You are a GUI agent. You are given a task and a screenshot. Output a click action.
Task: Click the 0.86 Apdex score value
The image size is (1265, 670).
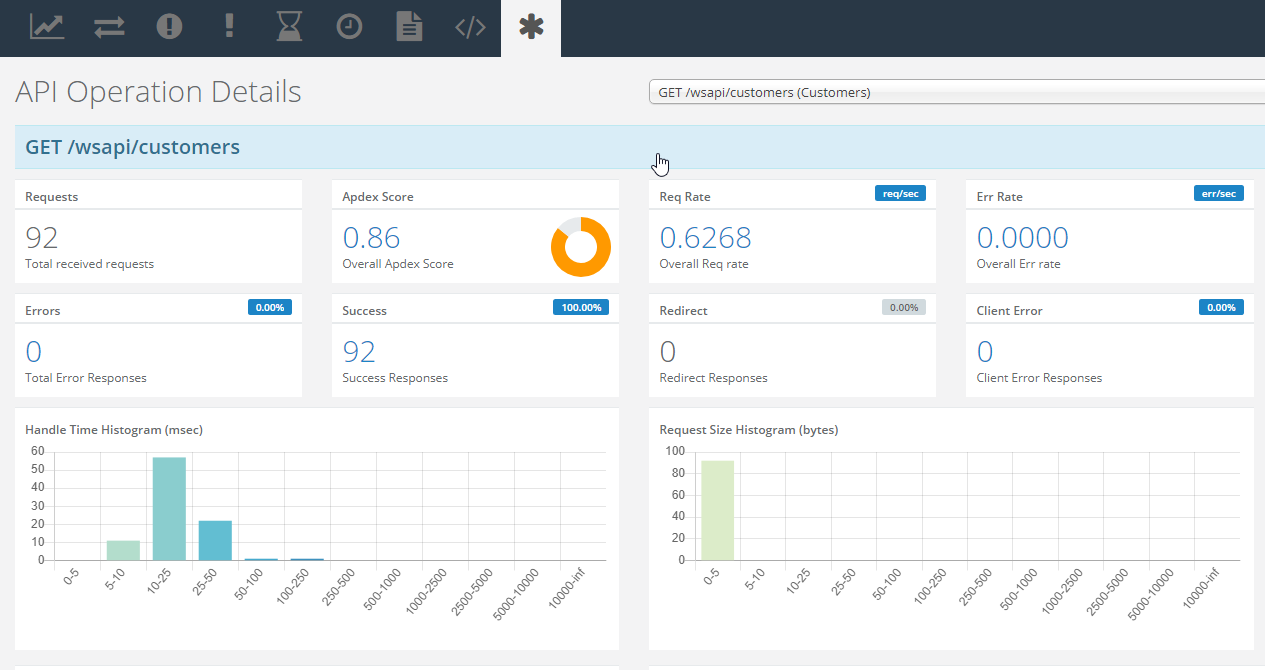(371, 237)
